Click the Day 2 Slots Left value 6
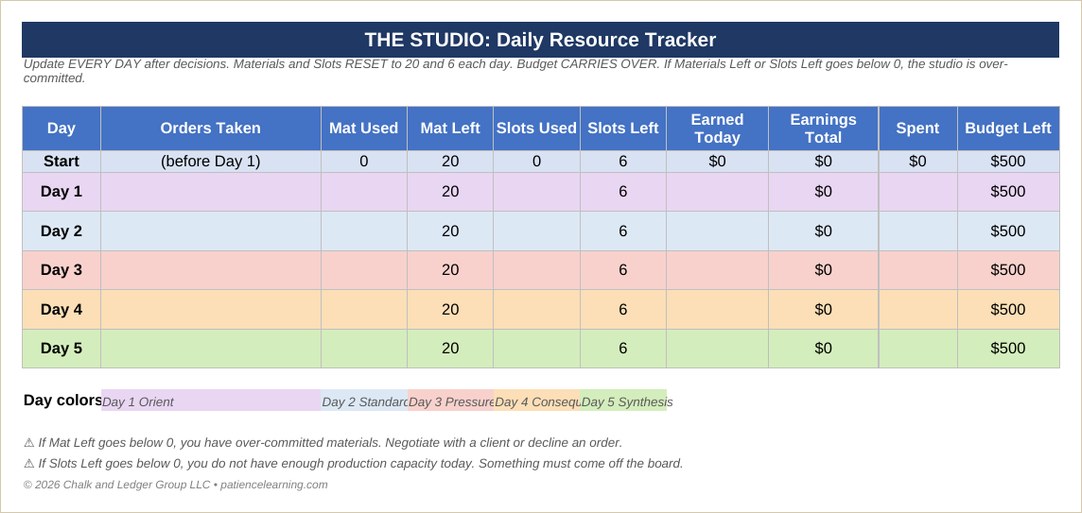 click(x=623, y=231)
